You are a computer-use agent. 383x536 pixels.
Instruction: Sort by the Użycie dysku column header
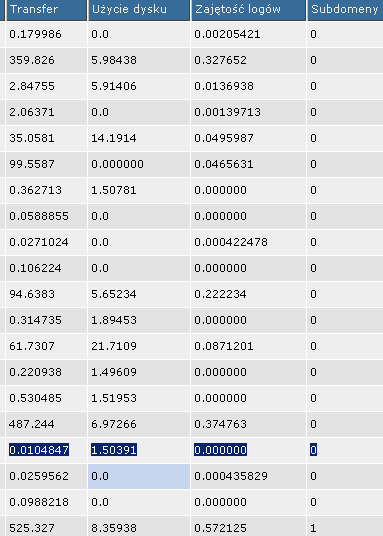(139, 10)
